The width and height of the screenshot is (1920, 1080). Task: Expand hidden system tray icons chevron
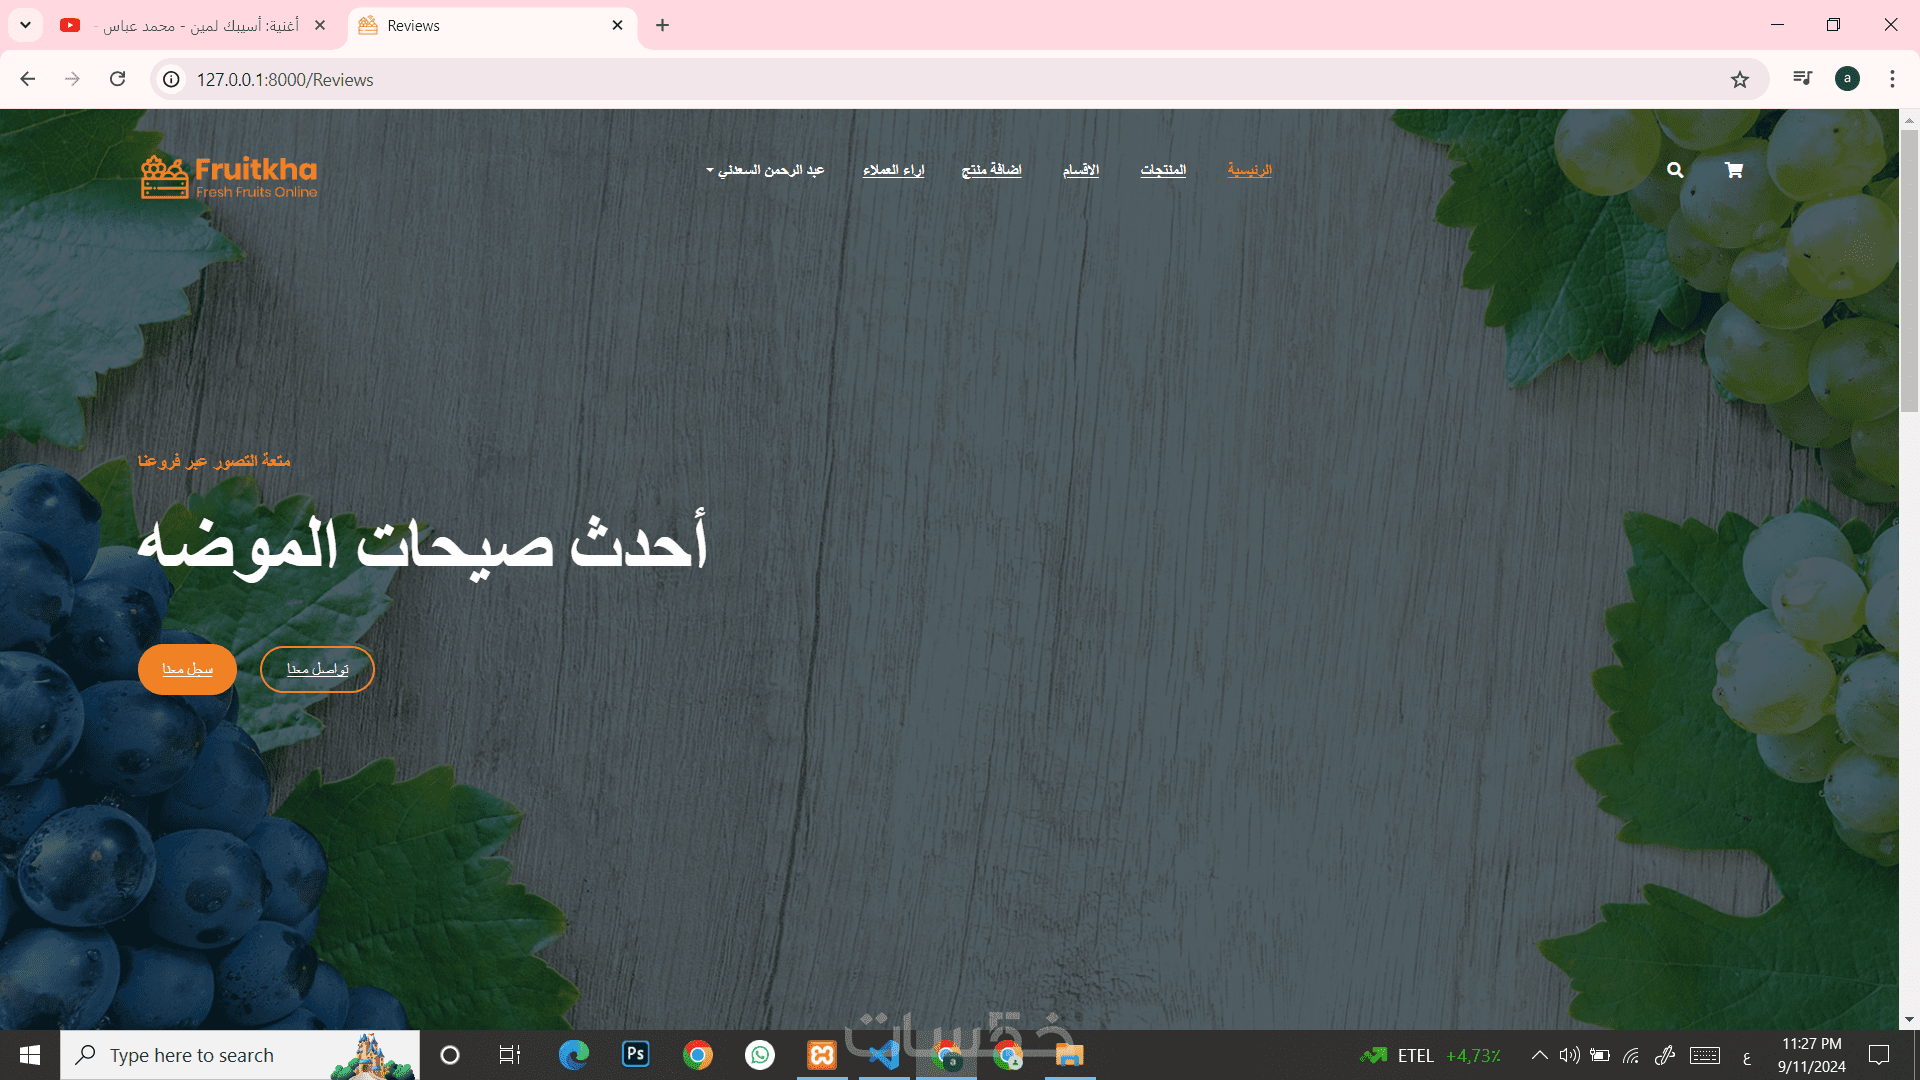(x=1540, y=1055)
